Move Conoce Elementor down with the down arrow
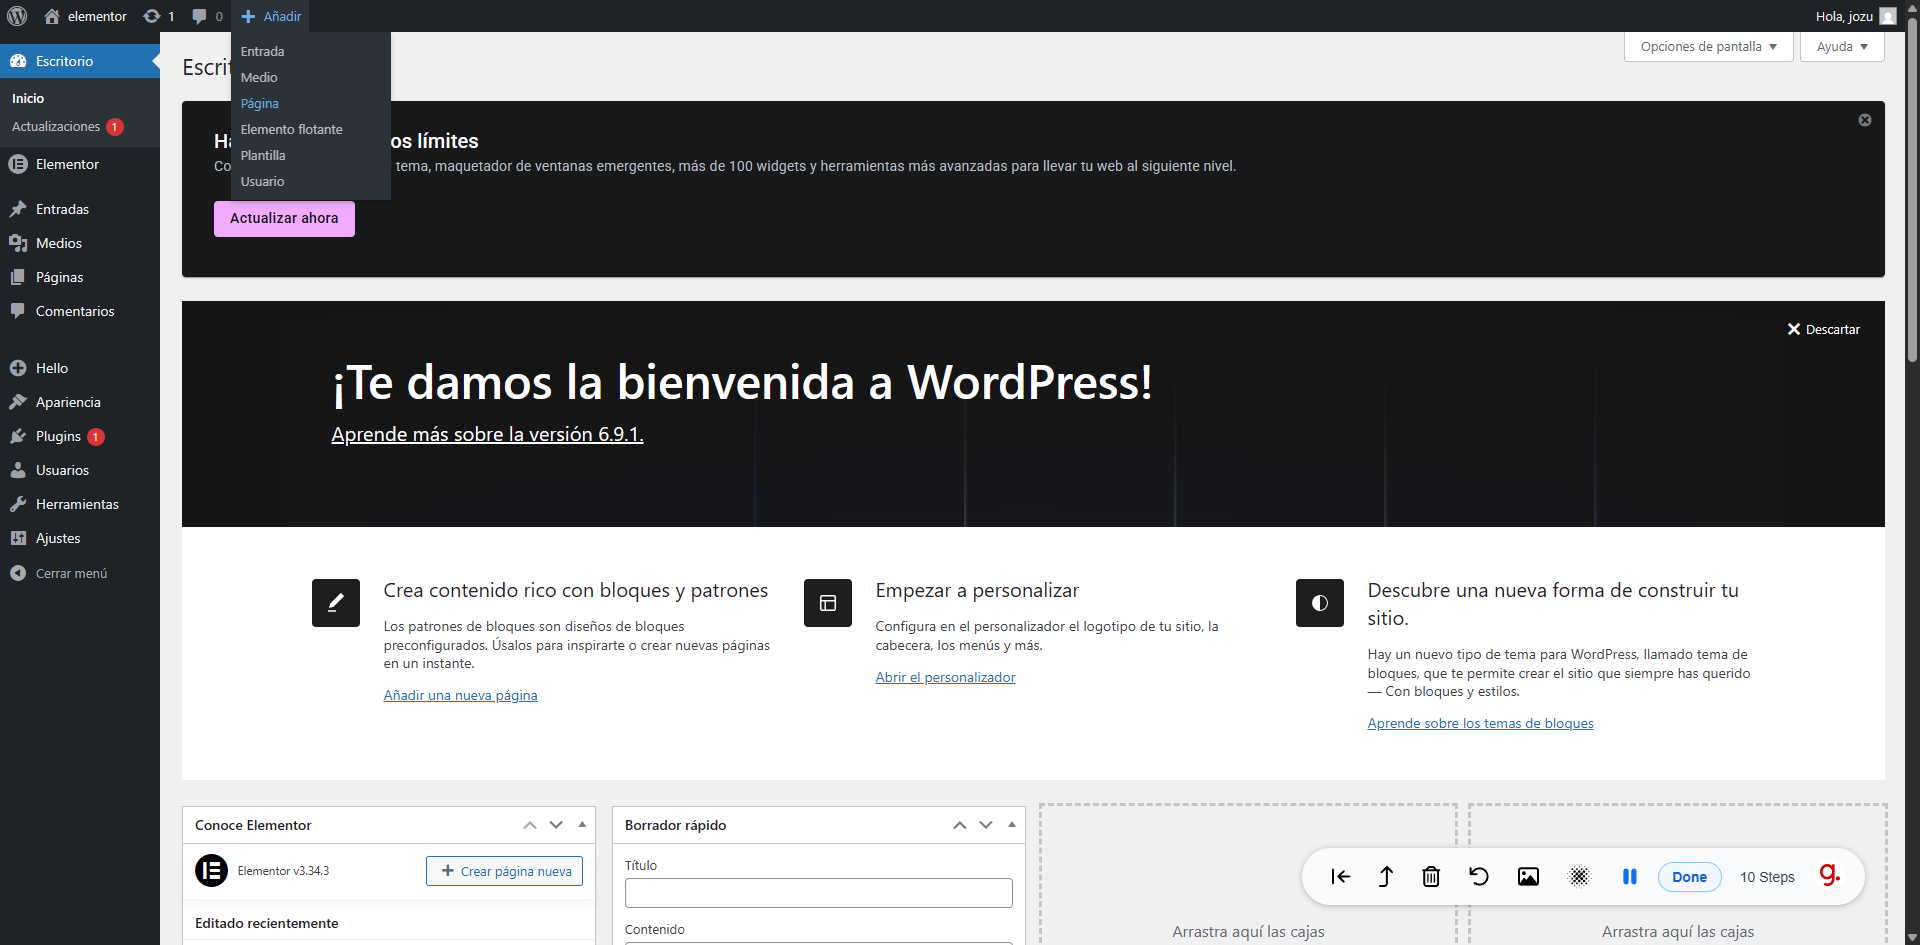 pyautogui.click(x=555, y=824)
